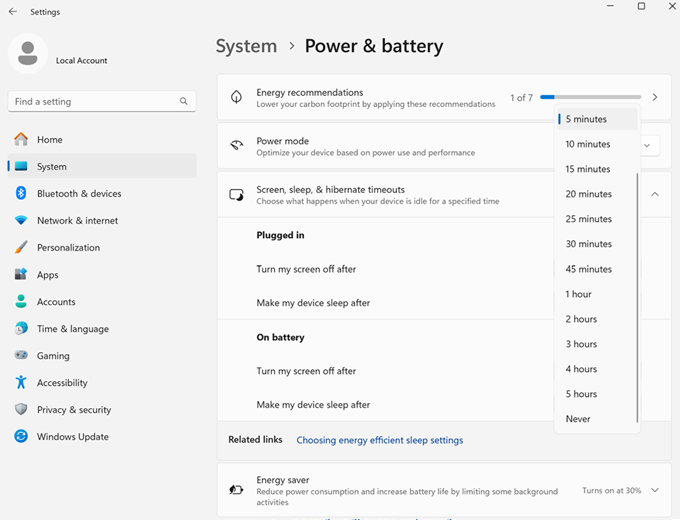This screenshot has width=680, height=520.
Task: Open the Power mode dropdown arrow
Action: [647, 146]
